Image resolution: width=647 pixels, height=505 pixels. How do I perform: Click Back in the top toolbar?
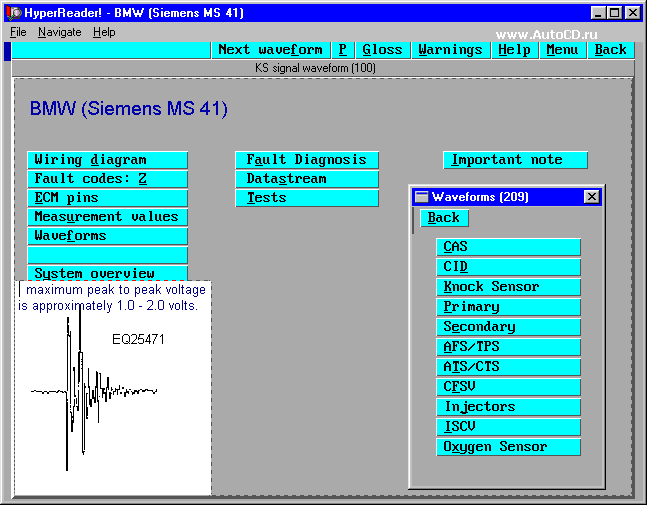point(610,50)
